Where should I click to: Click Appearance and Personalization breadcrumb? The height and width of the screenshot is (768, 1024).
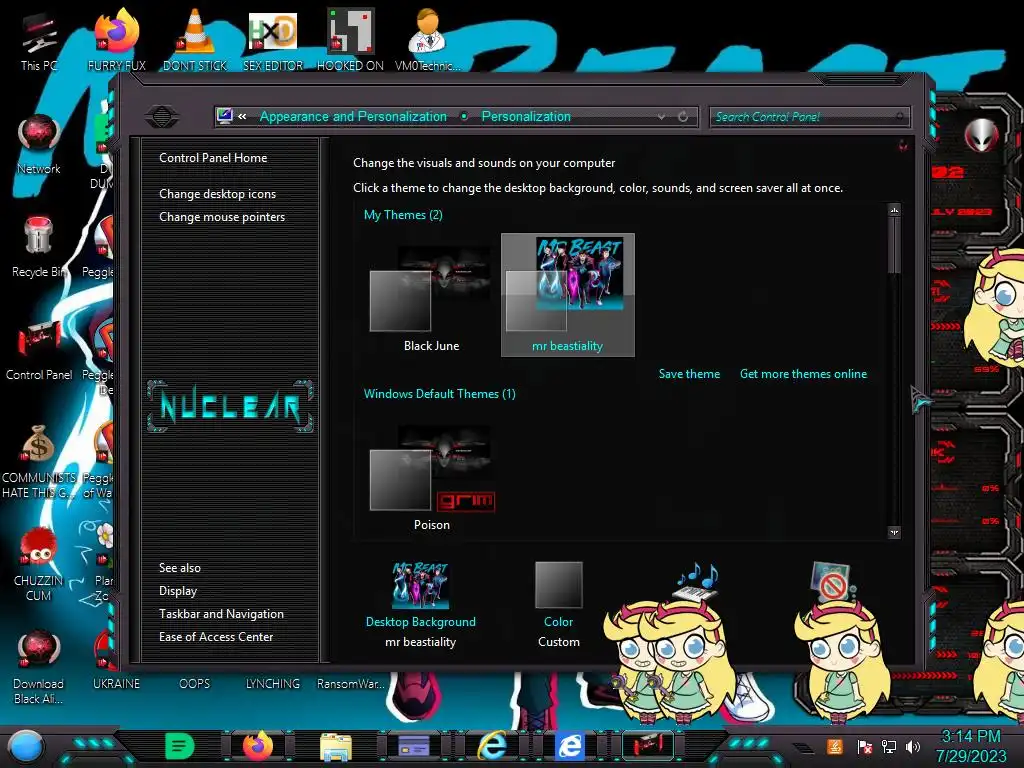[353, 116]
